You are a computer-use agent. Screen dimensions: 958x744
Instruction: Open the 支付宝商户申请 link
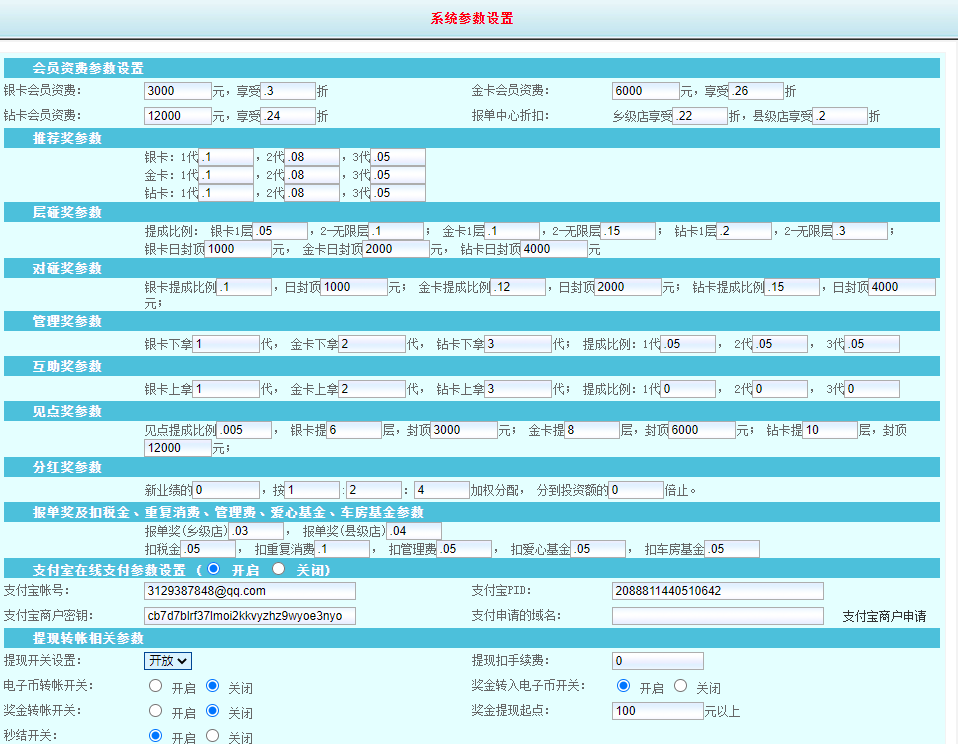tap(884, 616)
